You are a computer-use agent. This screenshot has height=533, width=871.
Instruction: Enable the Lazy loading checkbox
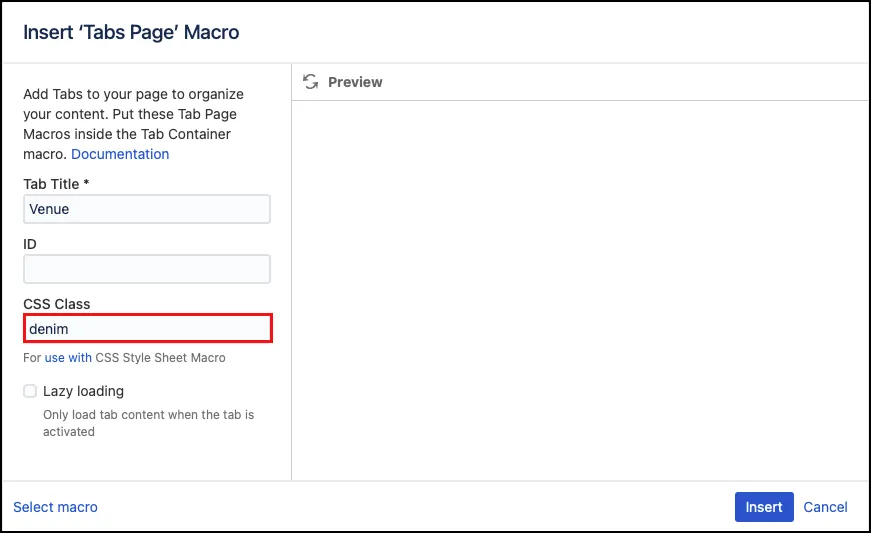(30, 391)
